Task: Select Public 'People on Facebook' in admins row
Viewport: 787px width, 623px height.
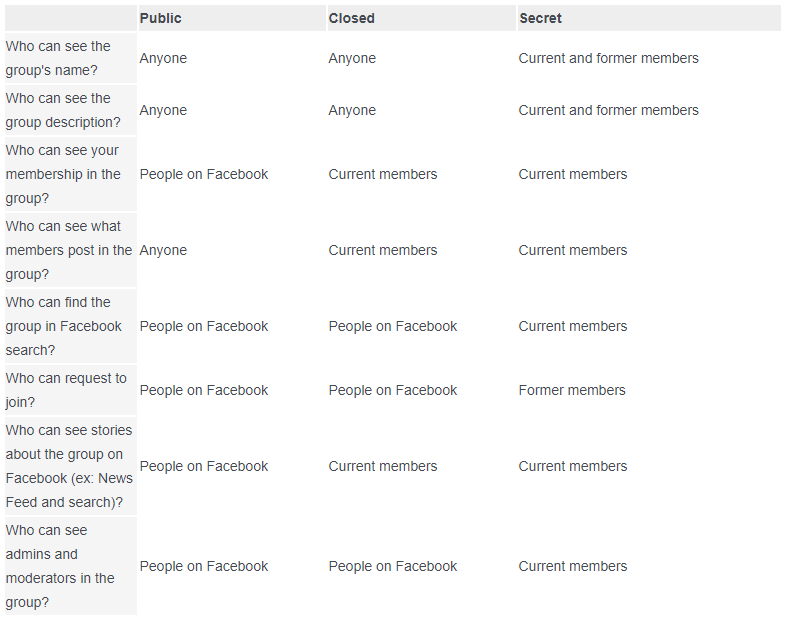Action: click(x=204, y=566)
